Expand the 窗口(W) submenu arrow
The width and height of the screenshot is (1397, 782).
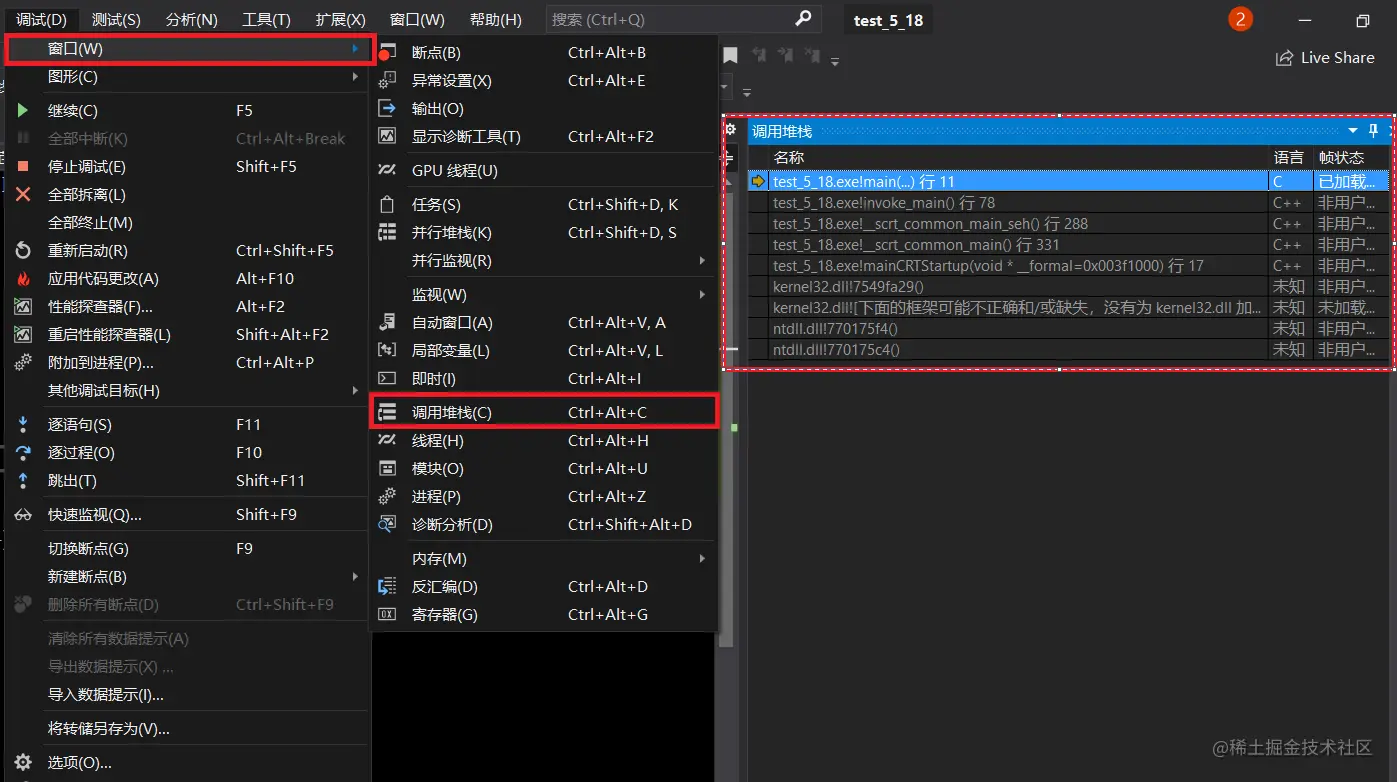click(x=355, y=48)
